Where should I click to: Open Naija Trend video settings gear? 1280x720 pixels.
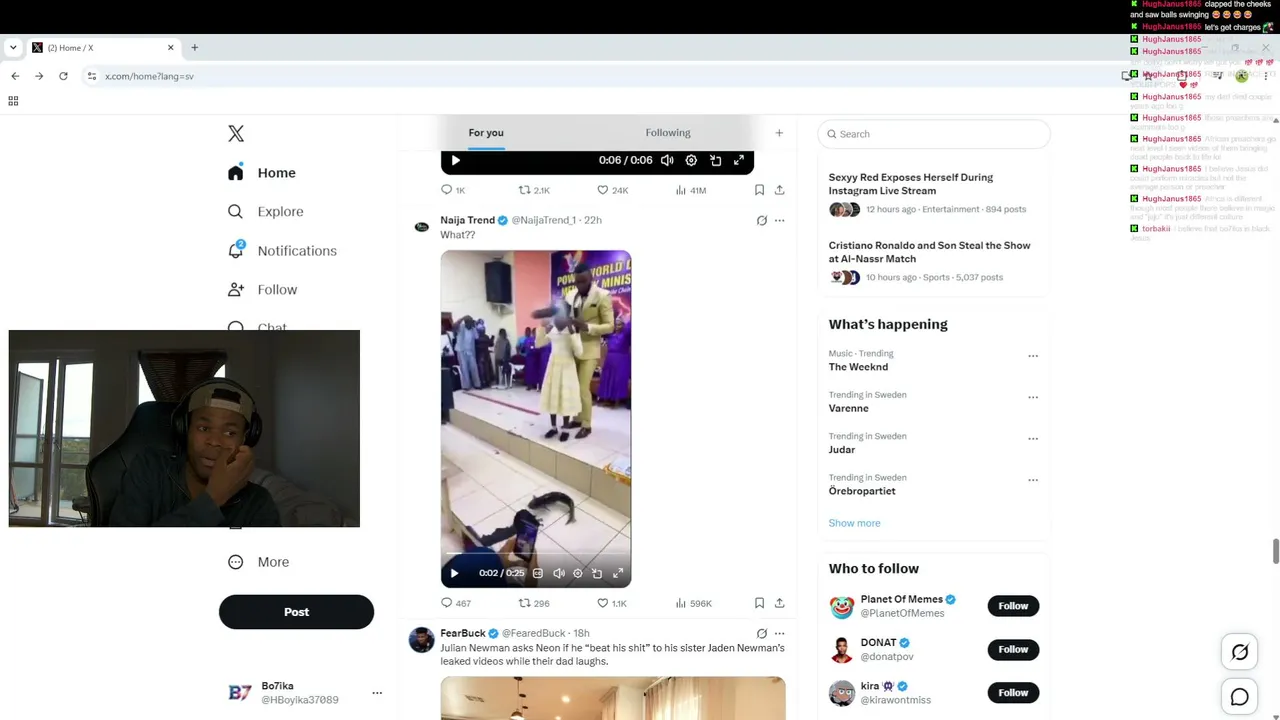pyautogui.click(x=578, y=573)
